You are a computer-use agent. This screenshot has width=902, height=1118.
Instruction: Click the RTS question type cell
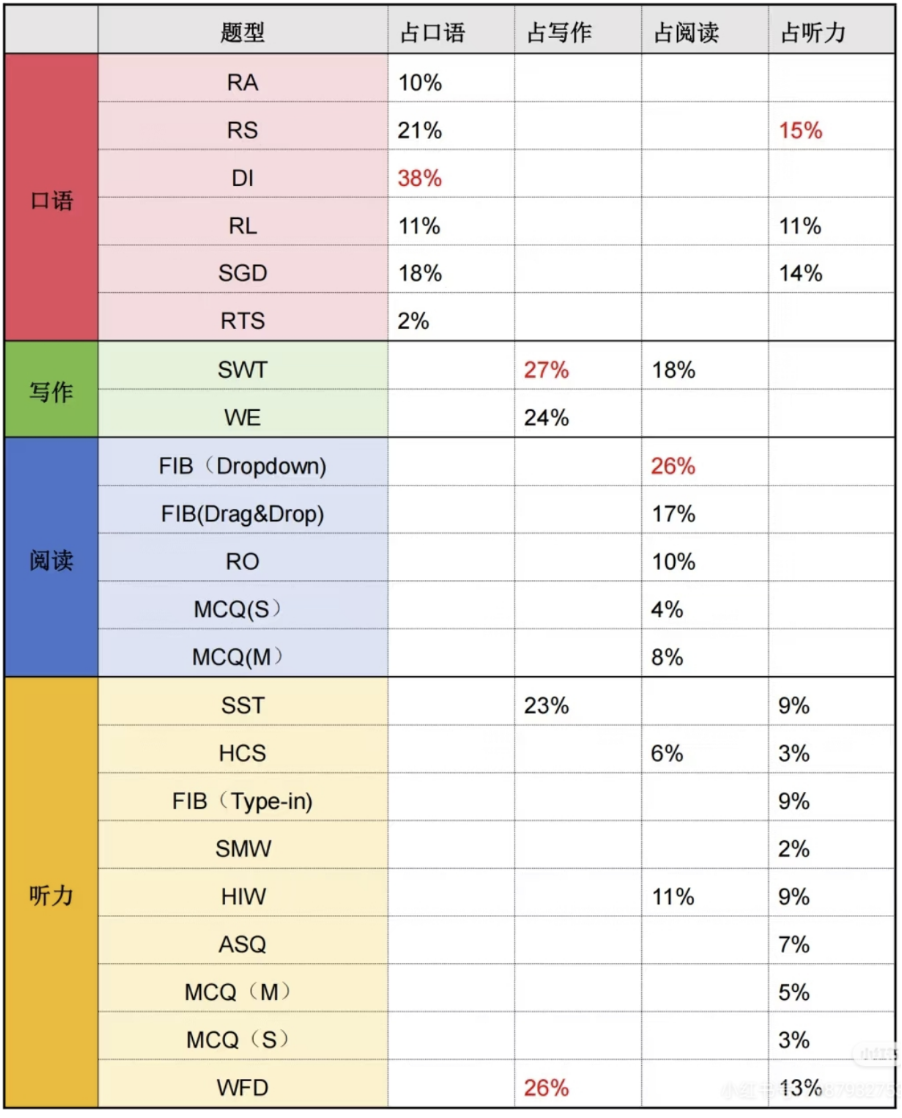point(243,322)
